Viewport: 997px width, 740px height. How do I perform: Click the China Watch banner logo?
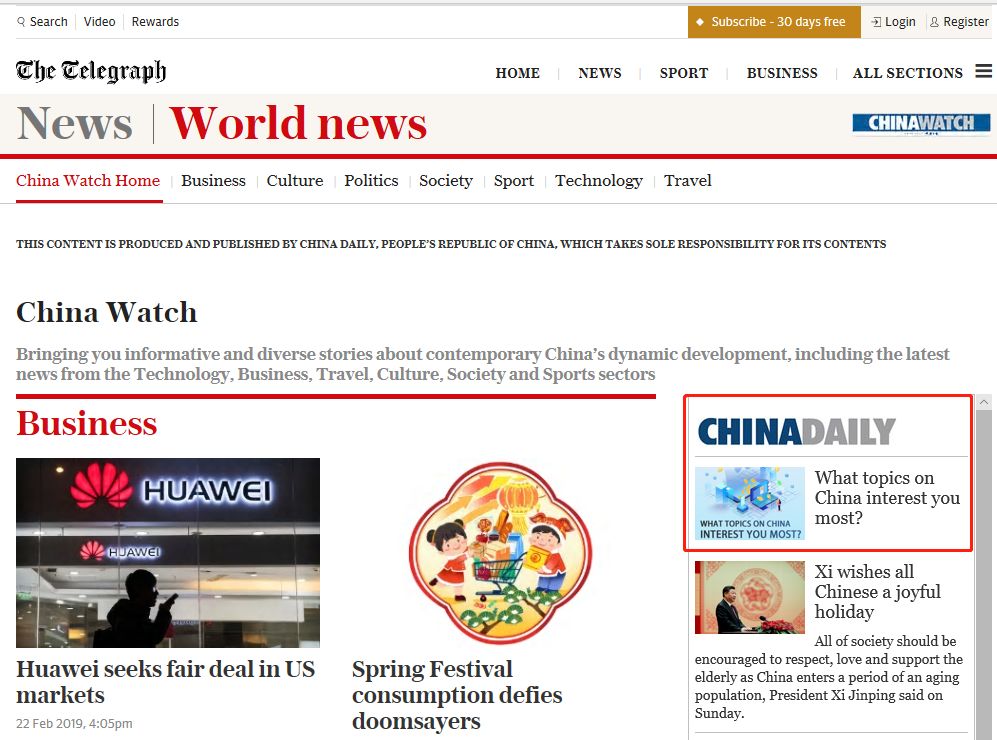921,123
